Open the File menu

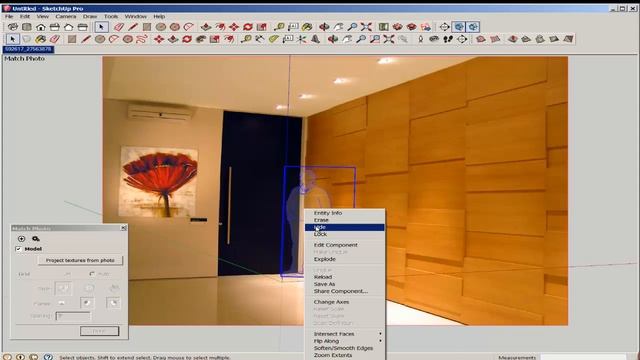click(9, 16)
